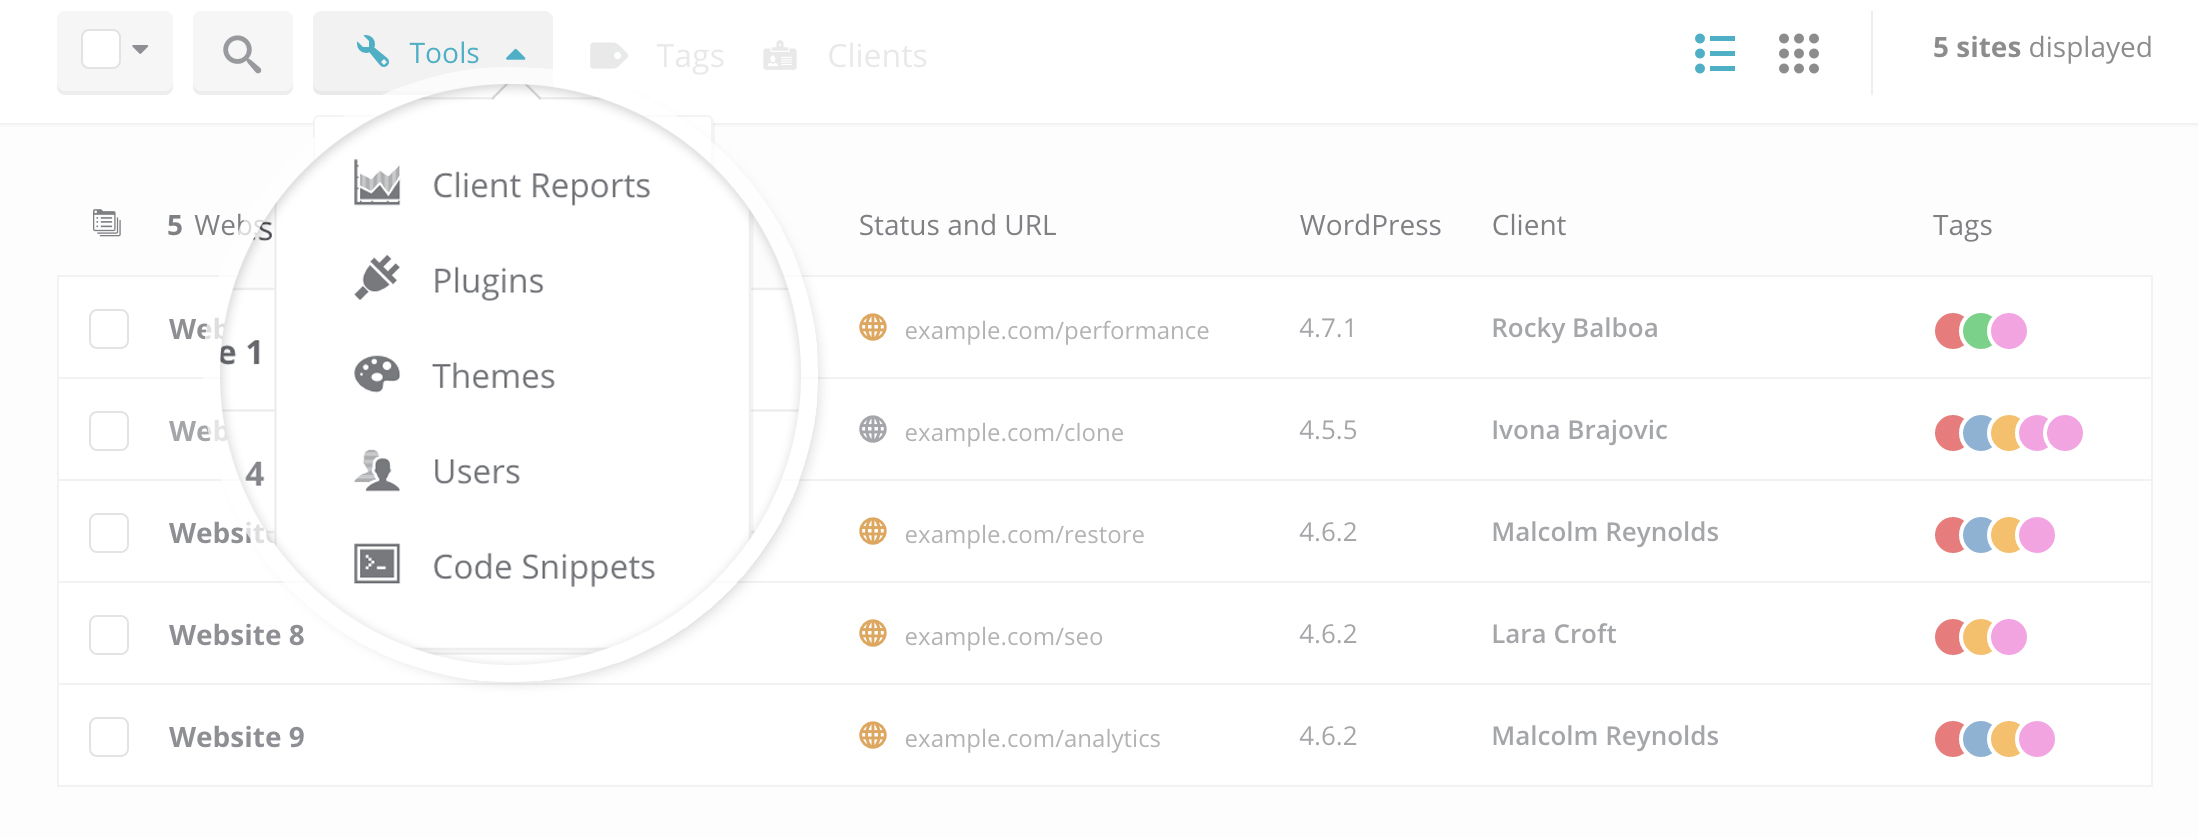Open Website 9 site name link

(236, 737)
